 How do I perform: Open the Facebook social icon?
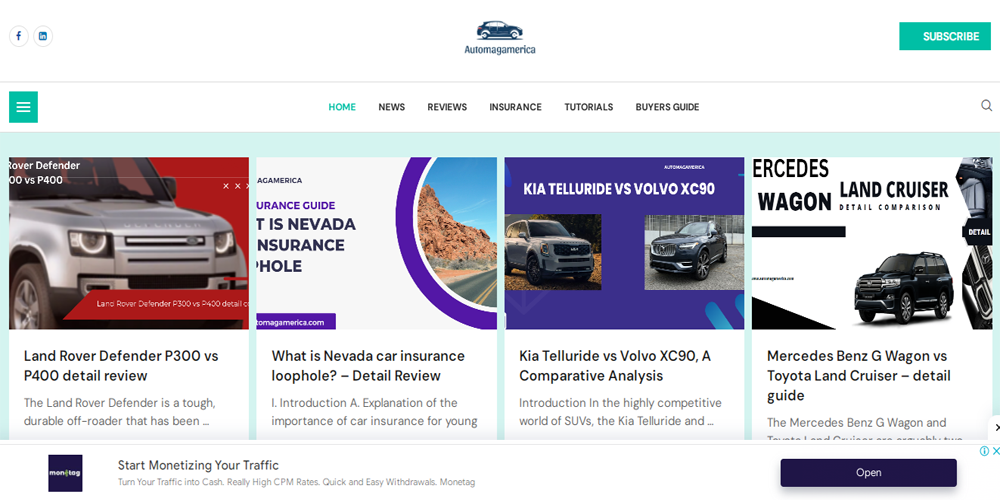[18, 36]
